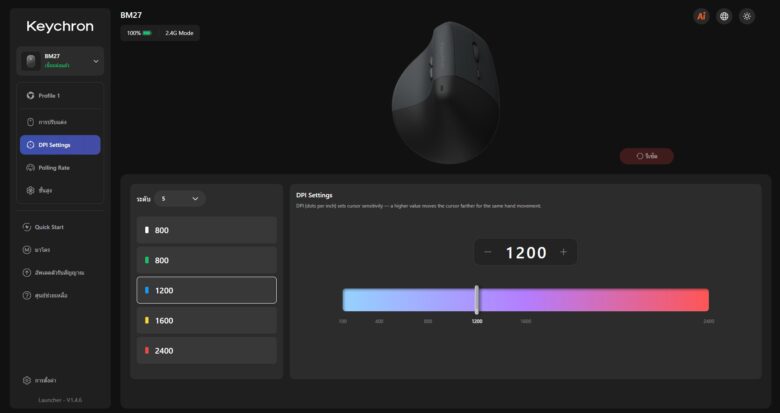Click the 400 tick label under slider

(379, 321)
